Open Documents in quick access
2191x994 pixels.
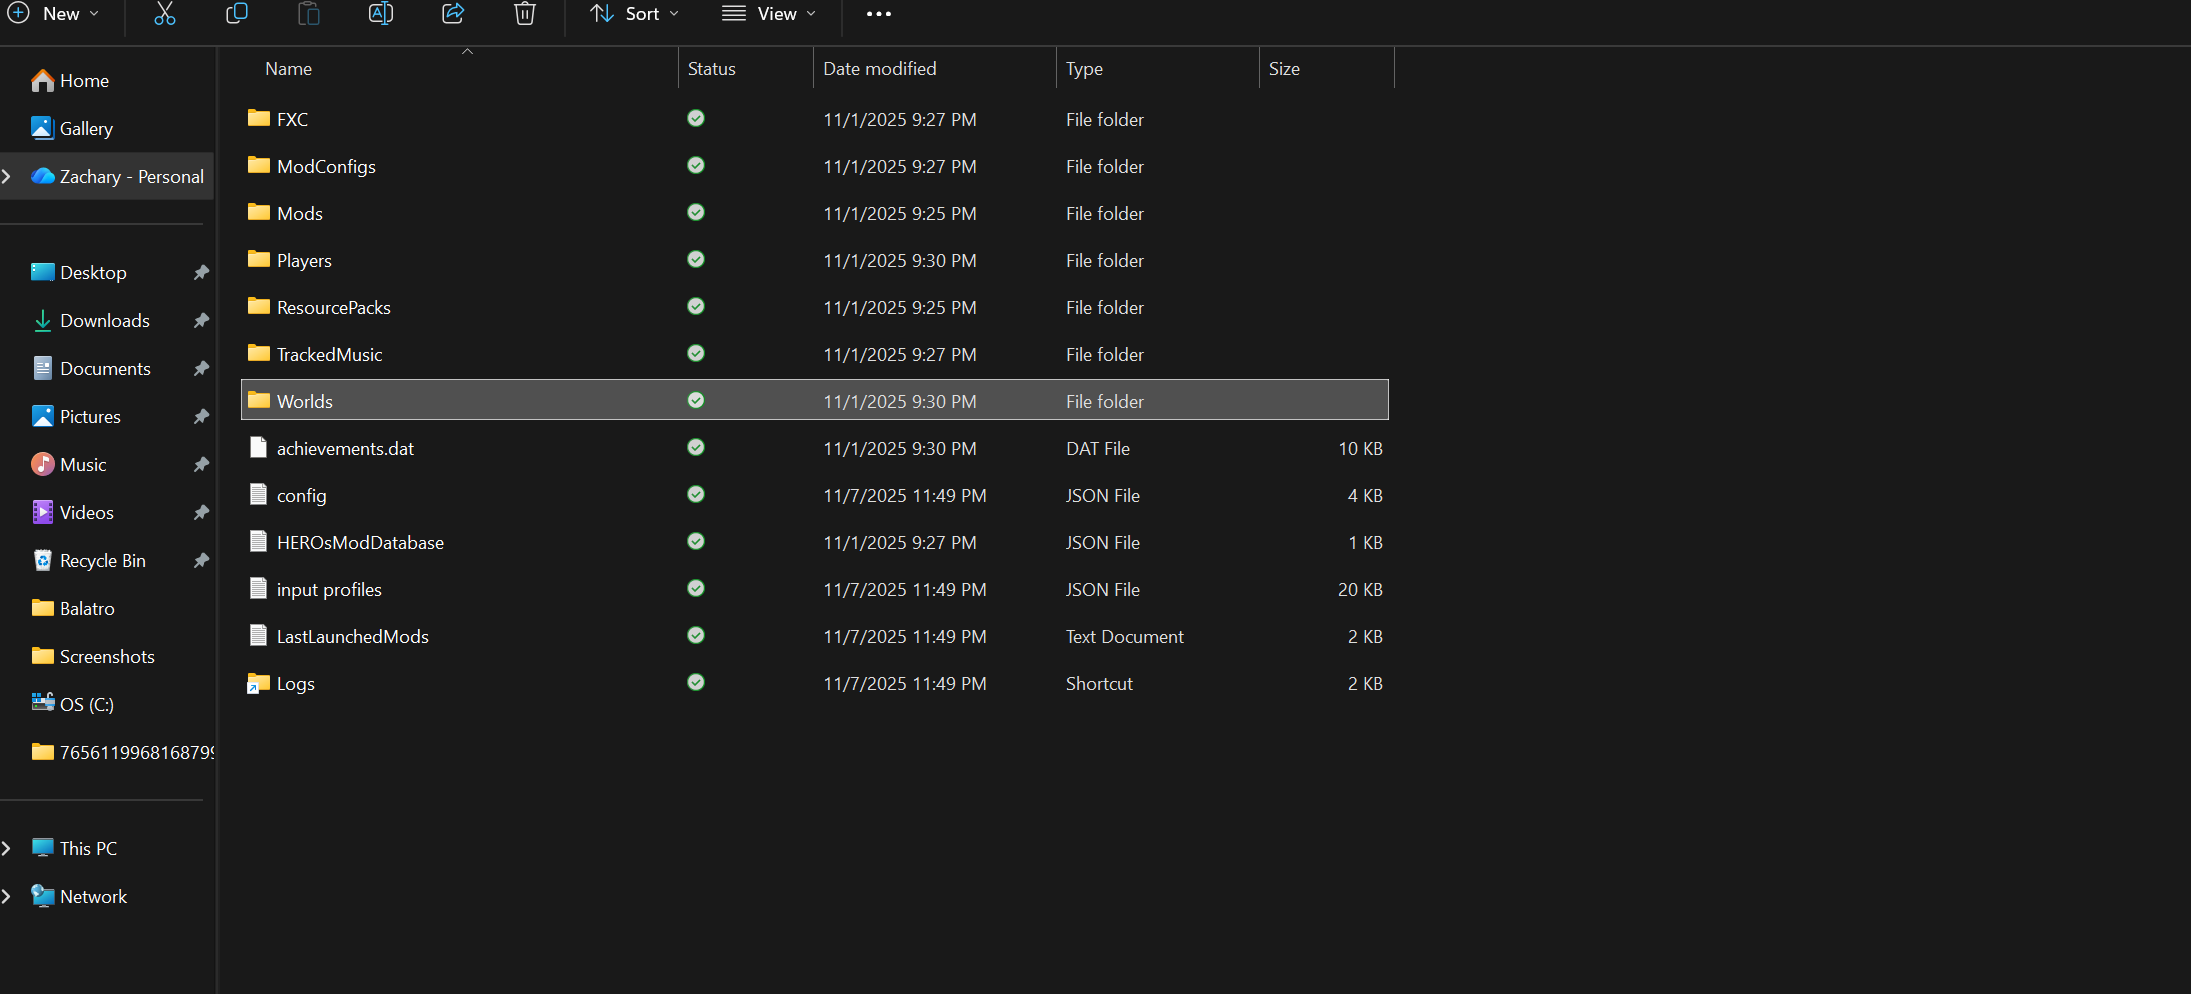[105, 369]
